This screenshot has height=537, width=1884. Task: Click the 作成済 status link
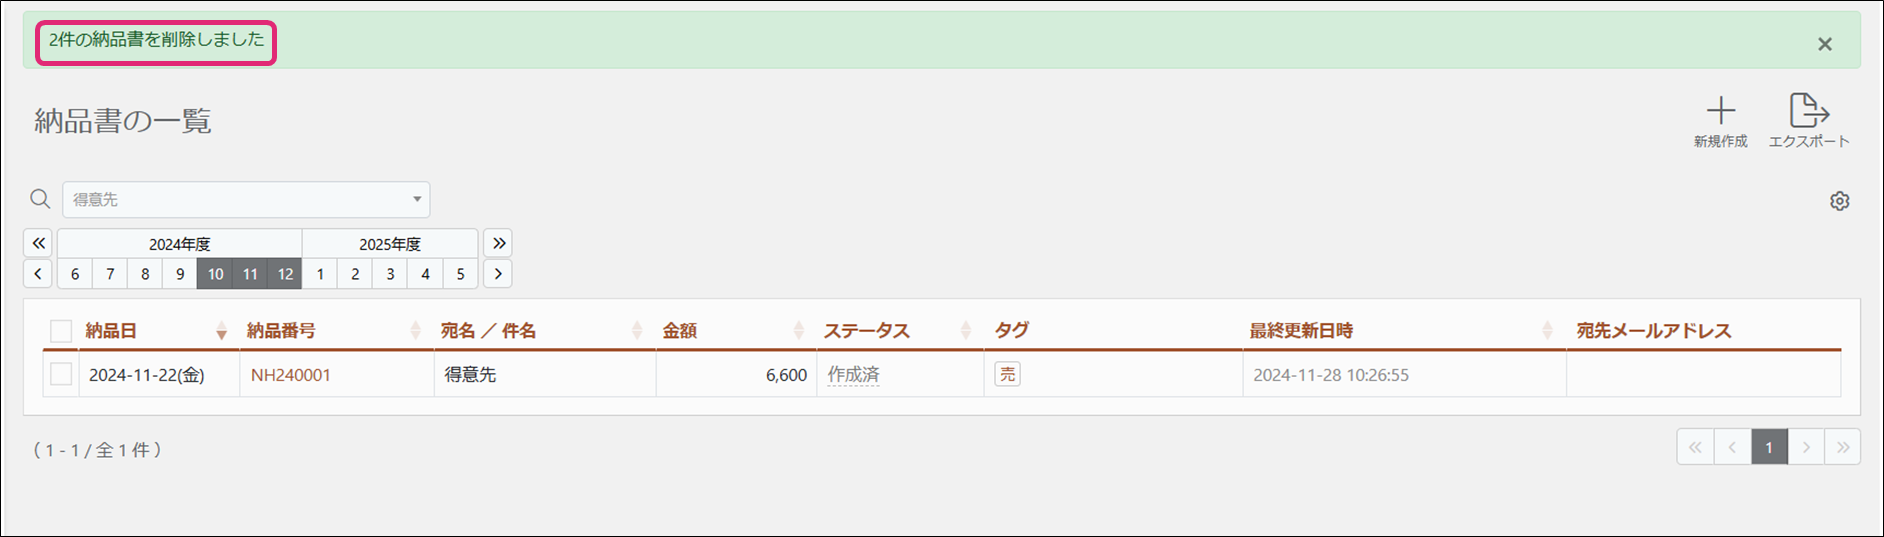(853, 375)
